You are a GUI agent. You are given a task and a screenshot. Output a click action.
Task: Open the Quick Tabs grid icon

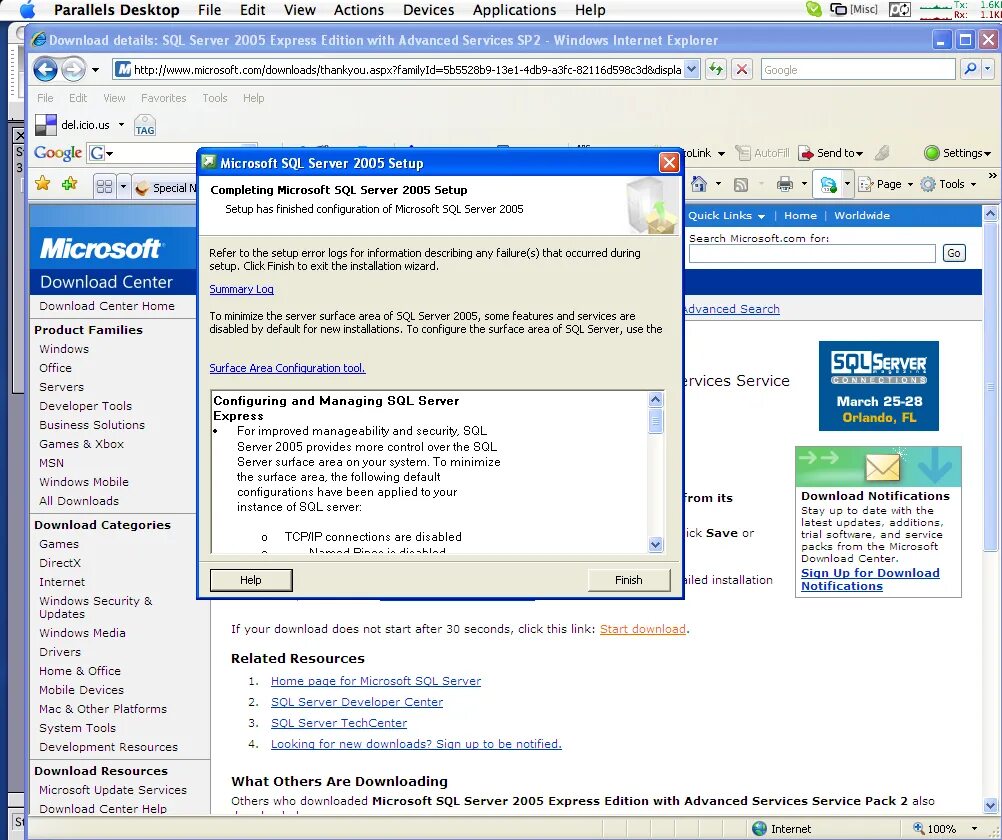coord(104,187)
